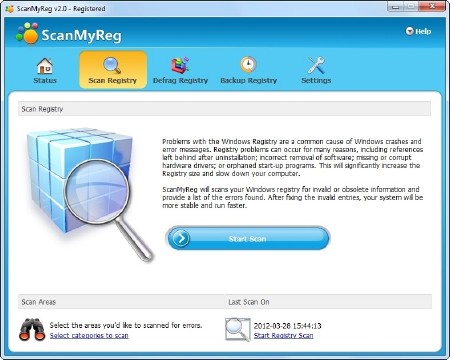Click the binoculars icon under Scan Areas
Screen dimensions: 450x360
click(x=32, y=329)
